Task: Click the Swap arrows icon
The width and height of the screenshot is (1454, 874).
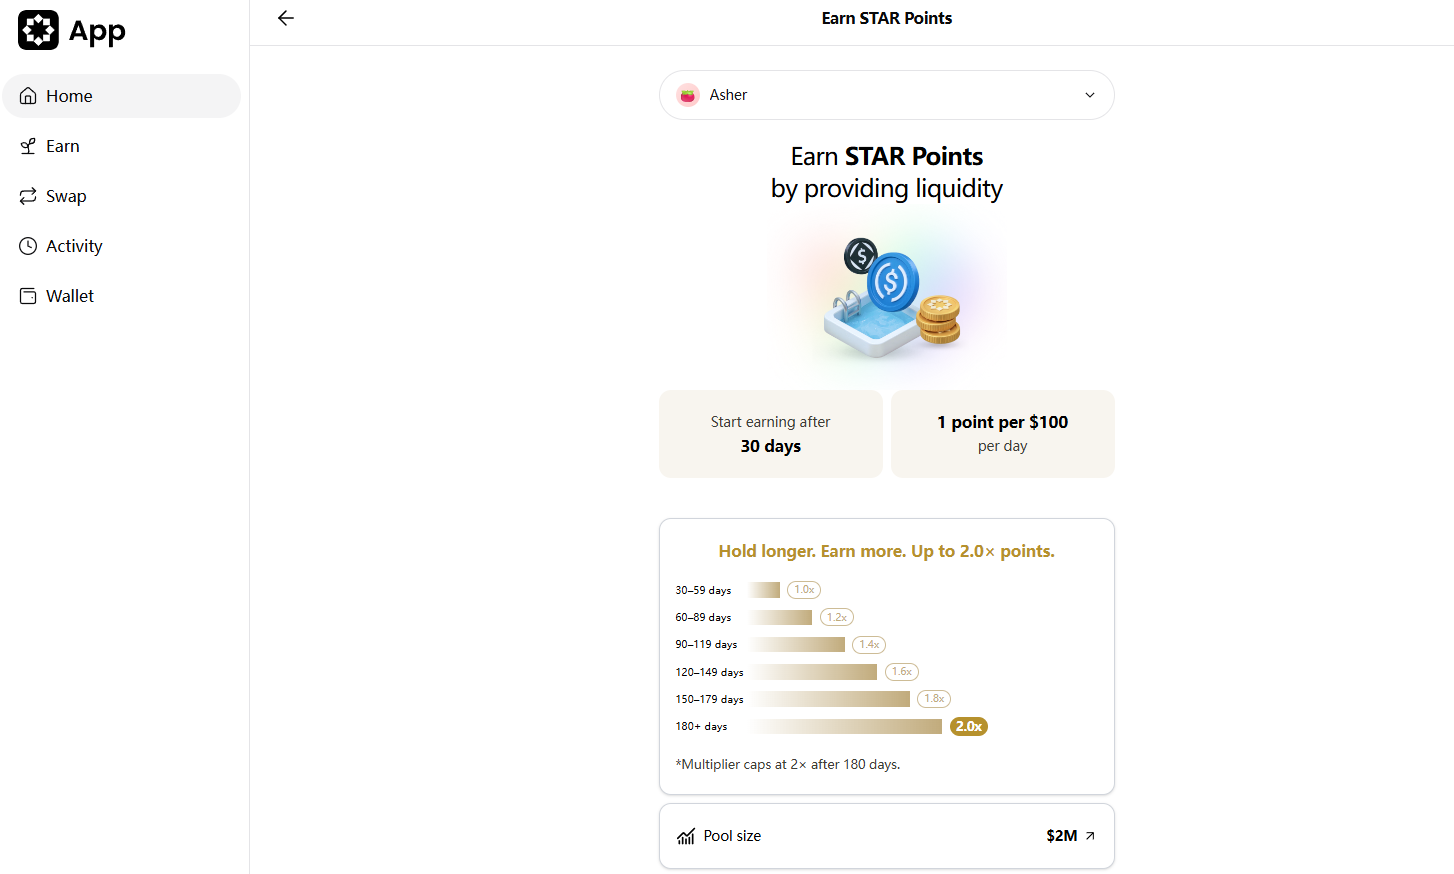Action: tap(28, 195)
